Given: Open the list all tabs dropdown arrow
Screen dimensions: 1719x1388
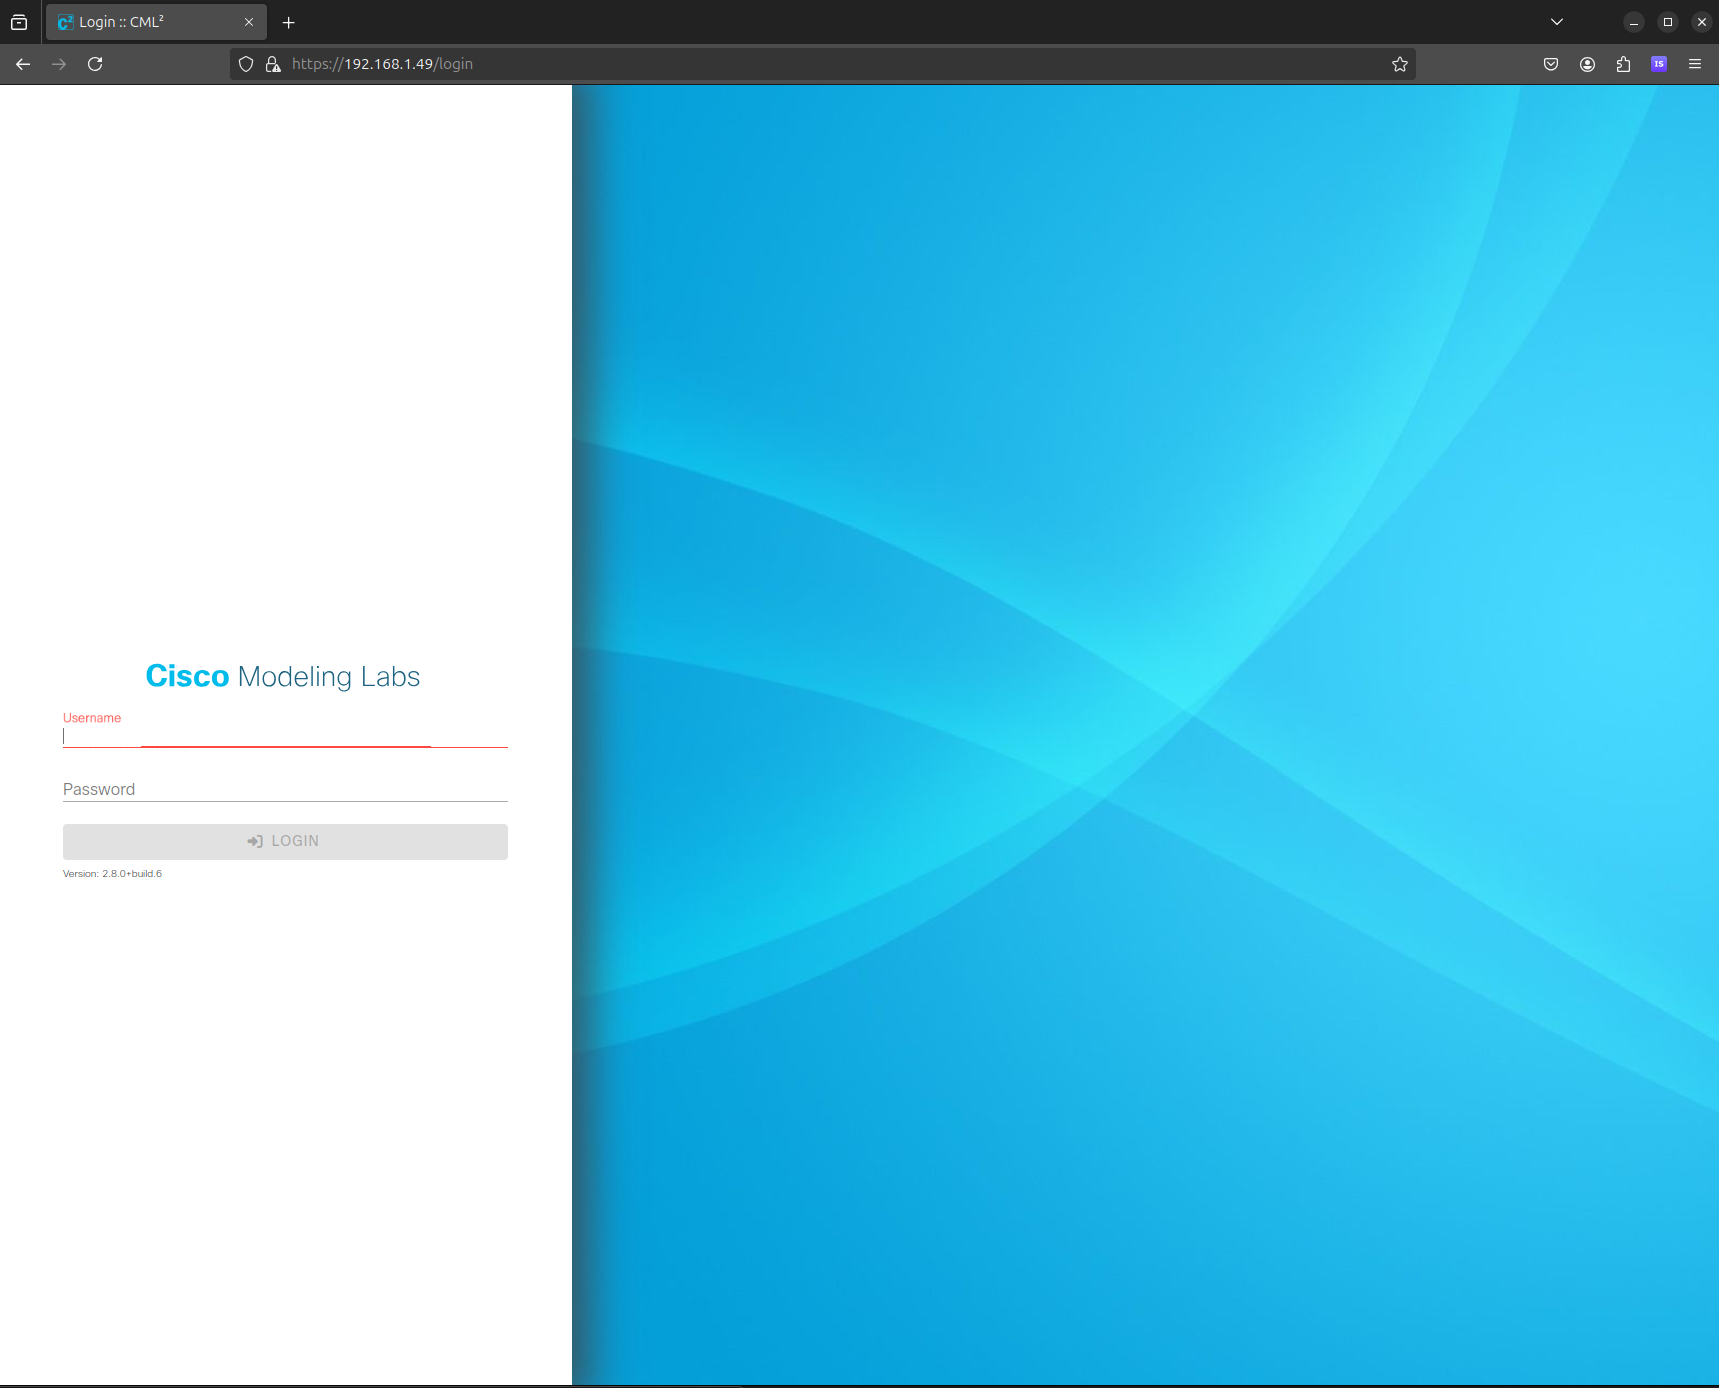Looking at the screenshot, I should (x=1557, y=22).
